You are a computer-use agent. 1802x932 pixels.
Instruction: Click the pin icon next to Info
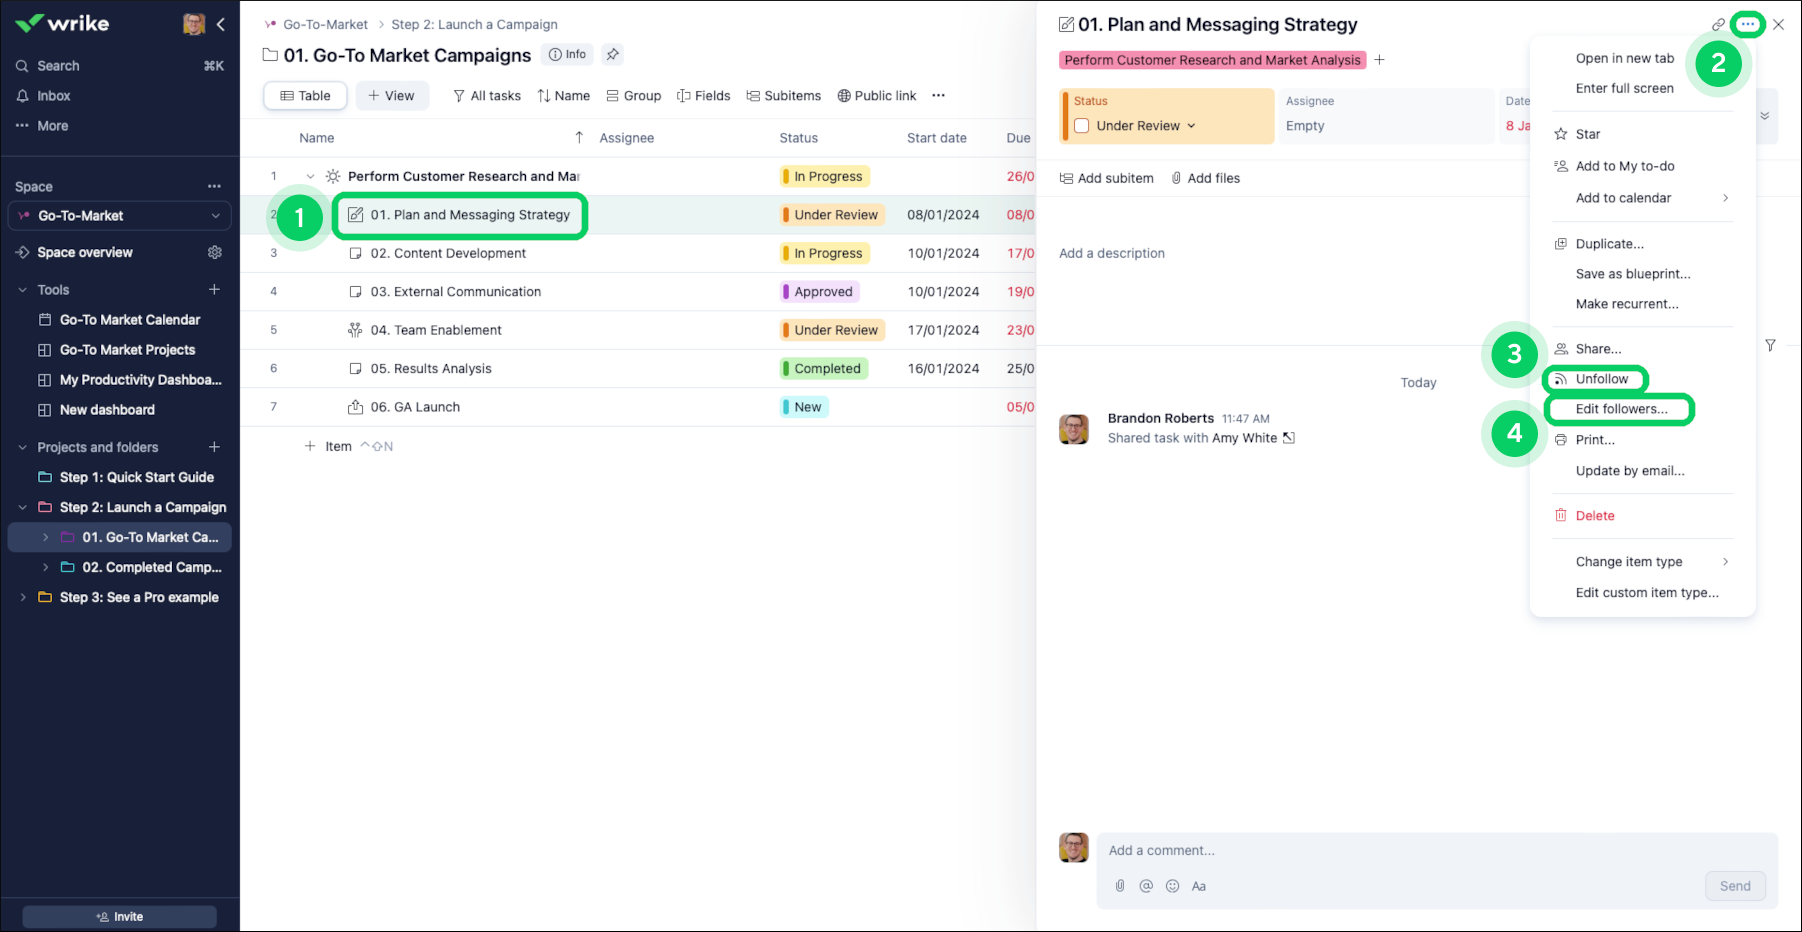tap(613, 55)
